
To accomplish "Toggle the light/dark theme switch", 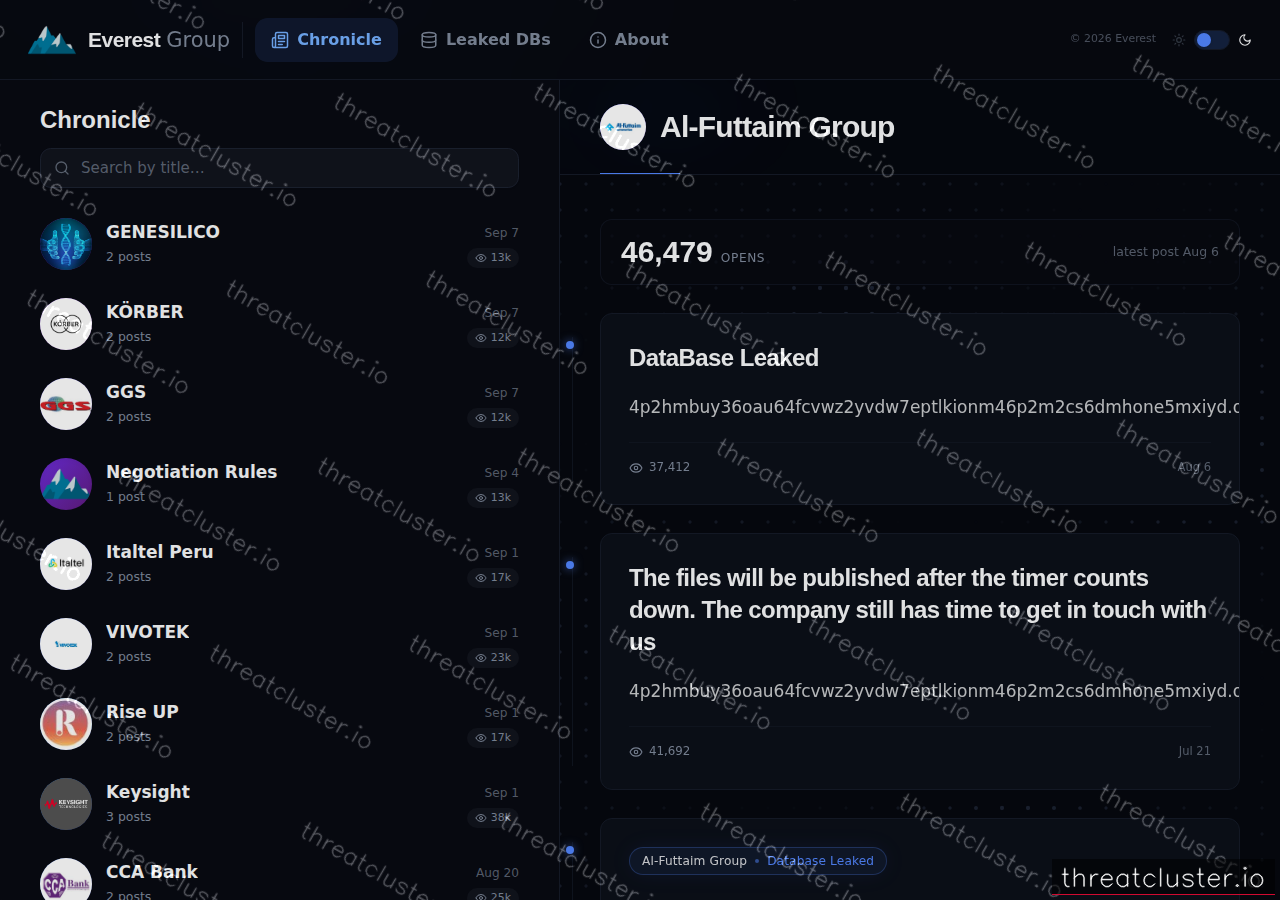I will pyautogui.click(x=1211, y=40).
